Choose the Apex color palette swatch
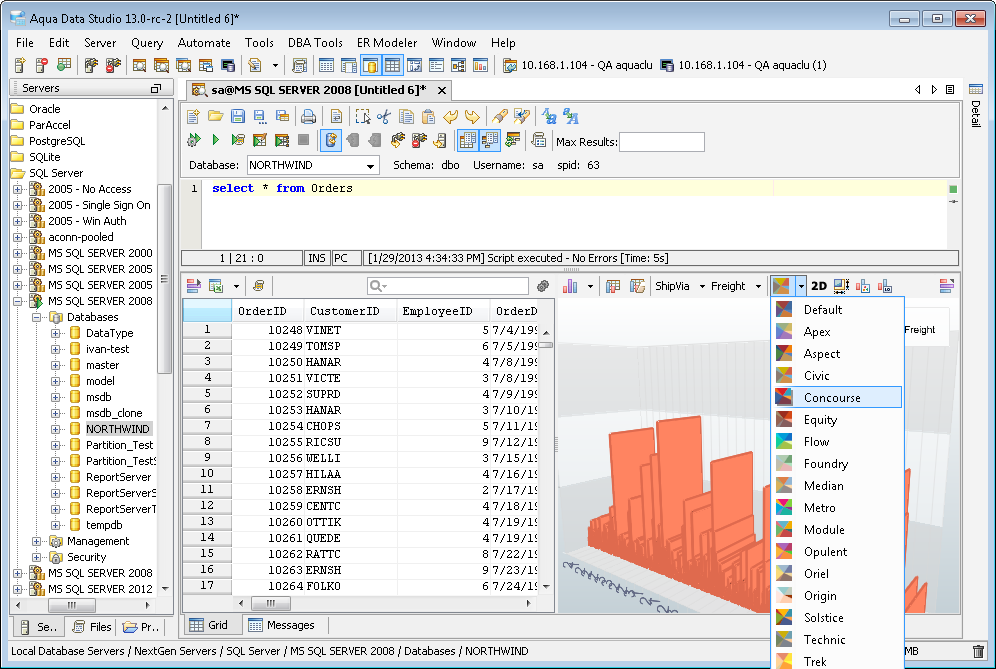 pyautogui.click(x=784, y=332)
